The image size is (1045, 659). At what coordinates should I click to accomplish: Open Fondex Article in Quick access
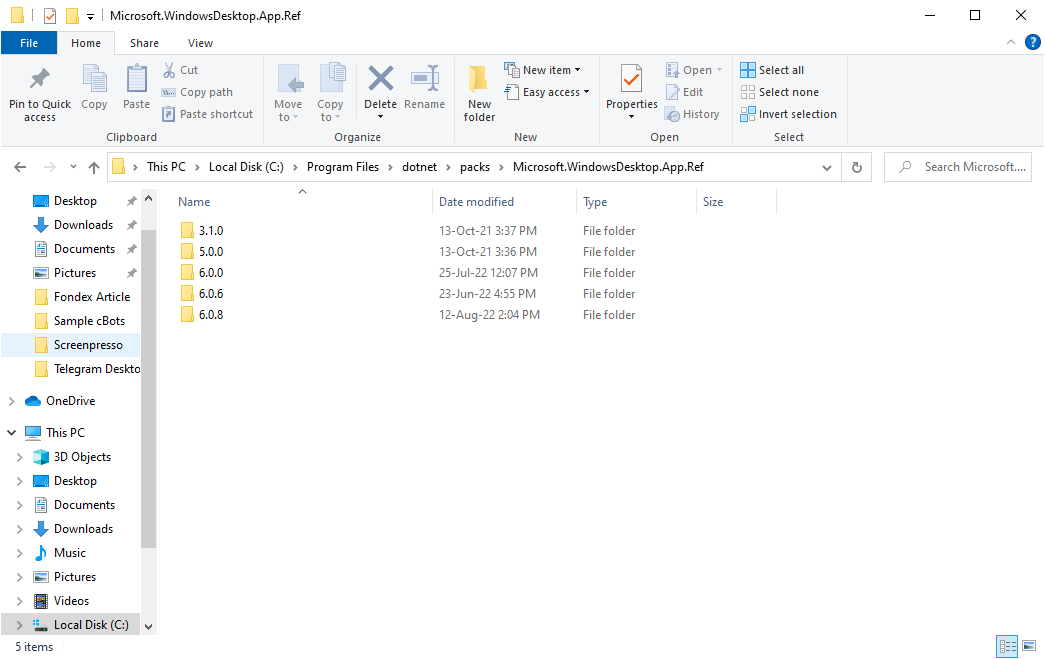(82, 297)
